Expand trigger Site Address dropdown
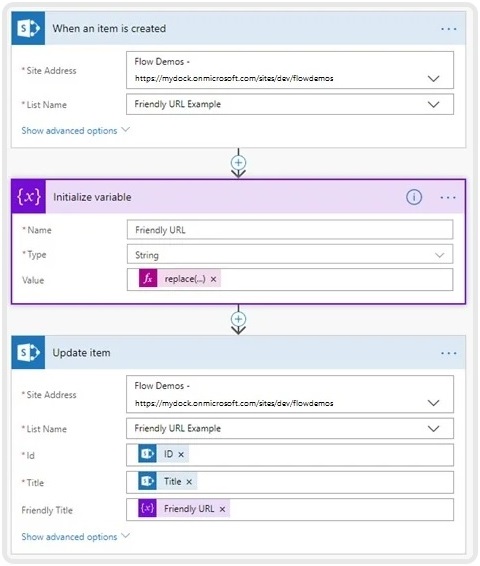The width and height of the screenshot is (480, 566). coord(433,78)
